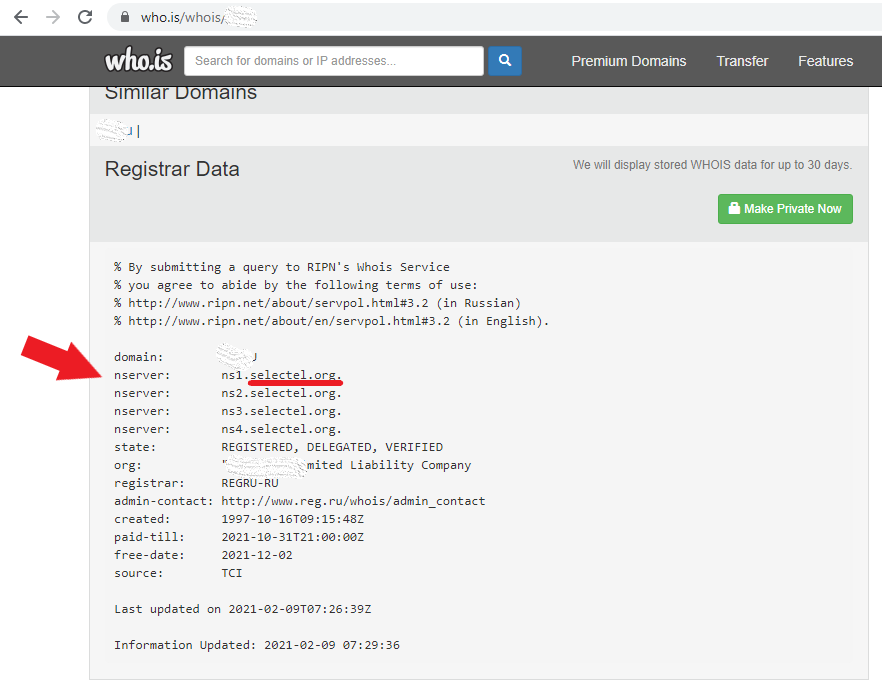Click the Similar Domains heading
The height and width of the screenshot is (692, 882).
click(x=181, y=93)
